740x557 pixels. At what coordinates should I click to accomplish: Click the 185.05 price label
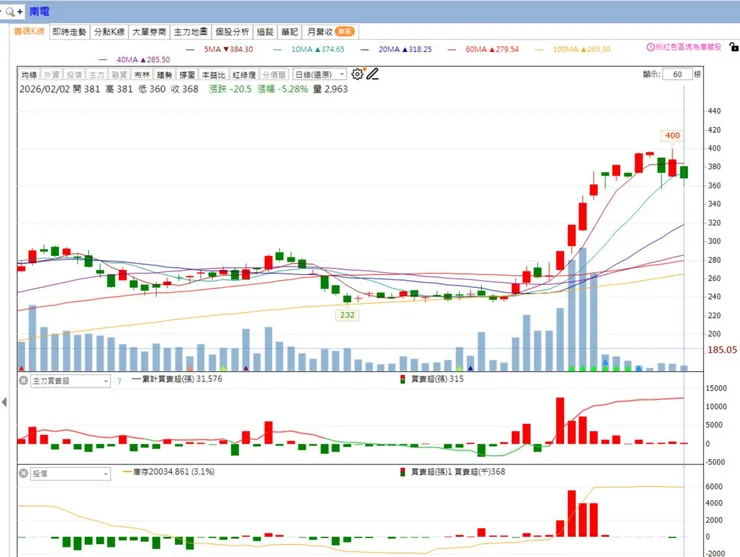(x=722, y=350)
